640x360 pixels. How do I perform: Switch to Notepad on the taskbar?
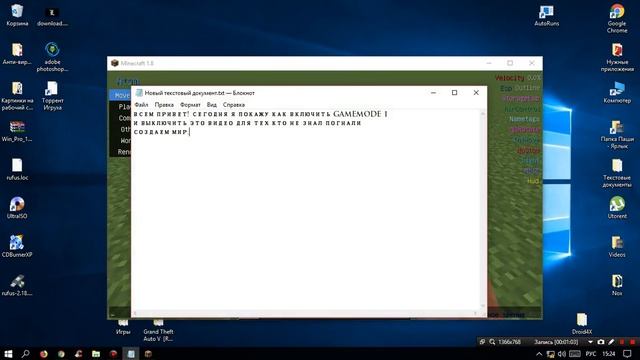pyautogui.click(x=131, y=354)
